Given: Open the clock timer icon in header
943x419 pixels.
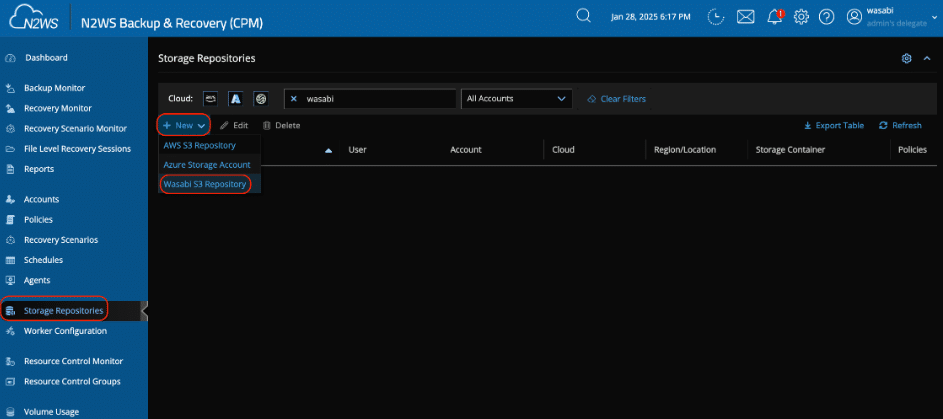Looking at the screenshot, I should pyautogui.click(x=716, y=17).
